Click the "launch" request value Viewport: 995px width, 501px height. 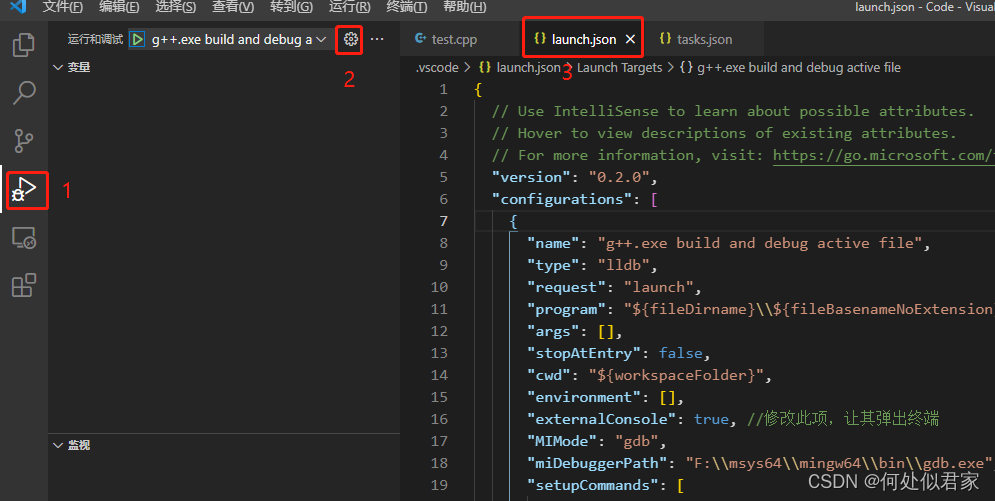pyautogui.click(x=659, y=287)
